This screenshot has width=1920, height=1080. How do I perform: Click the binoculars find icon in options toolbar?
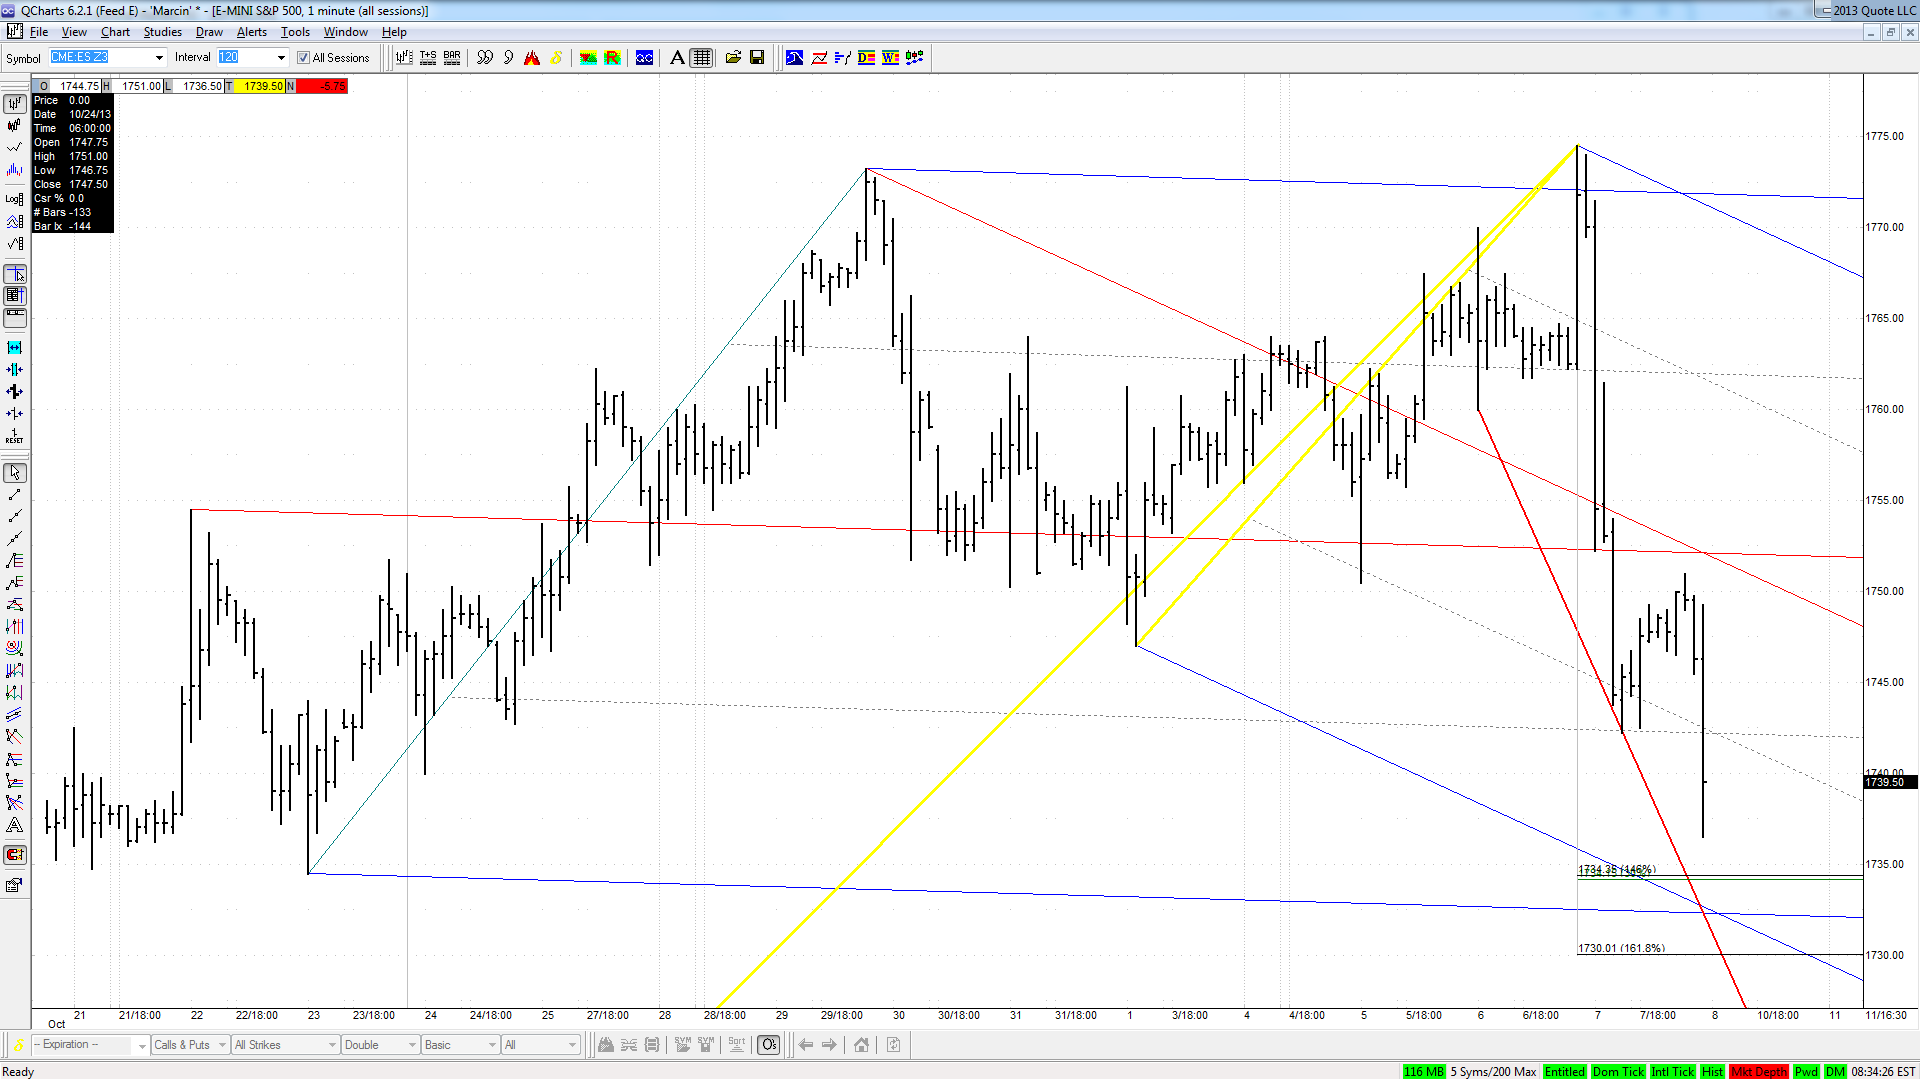(605, 1045)
